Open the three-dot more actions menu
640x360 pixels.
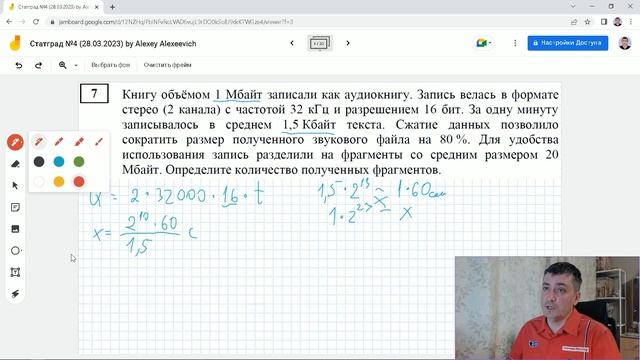tap(515, 43)
